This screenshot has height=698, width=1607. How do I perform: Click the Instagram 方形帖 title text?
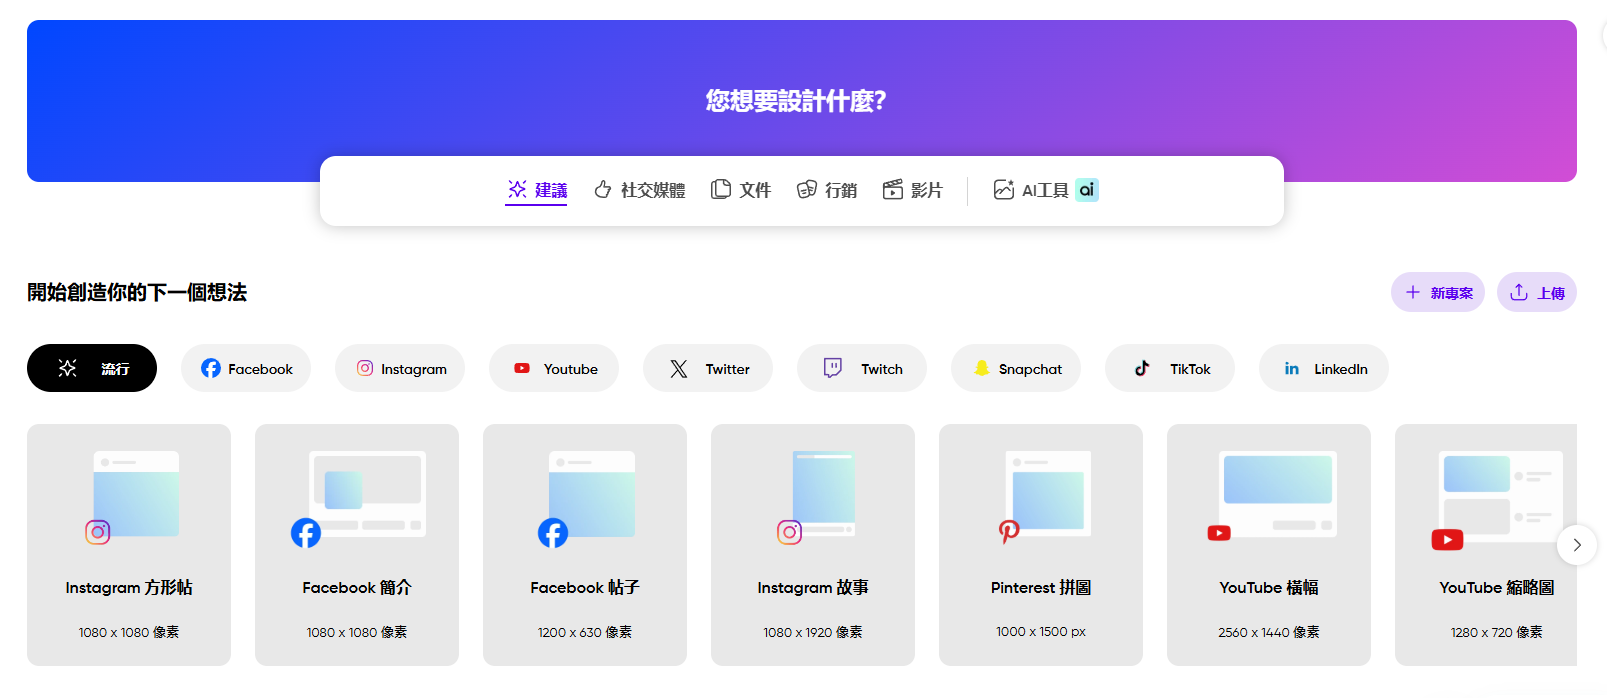tap(129, 588)
